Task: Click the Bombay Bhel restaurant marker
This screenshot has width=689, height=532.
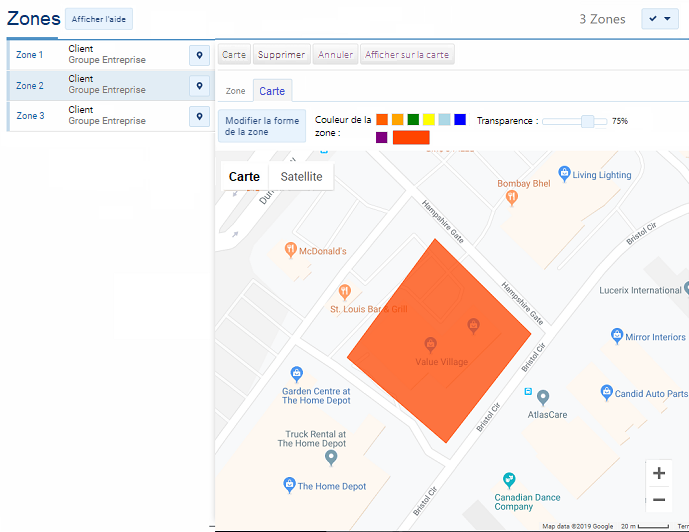Action: click(x=511, y=197)
